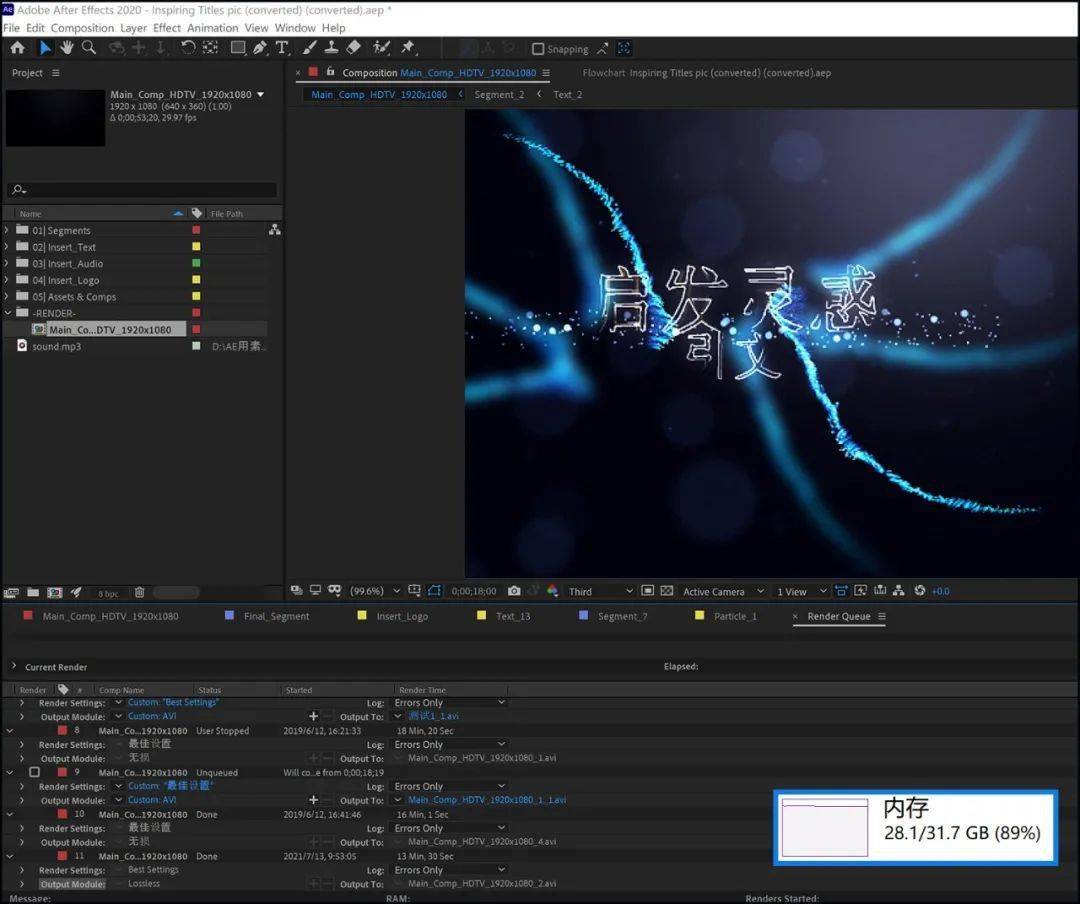Select the Pen tool
The image size is (1080, 904).
point(260,48)
